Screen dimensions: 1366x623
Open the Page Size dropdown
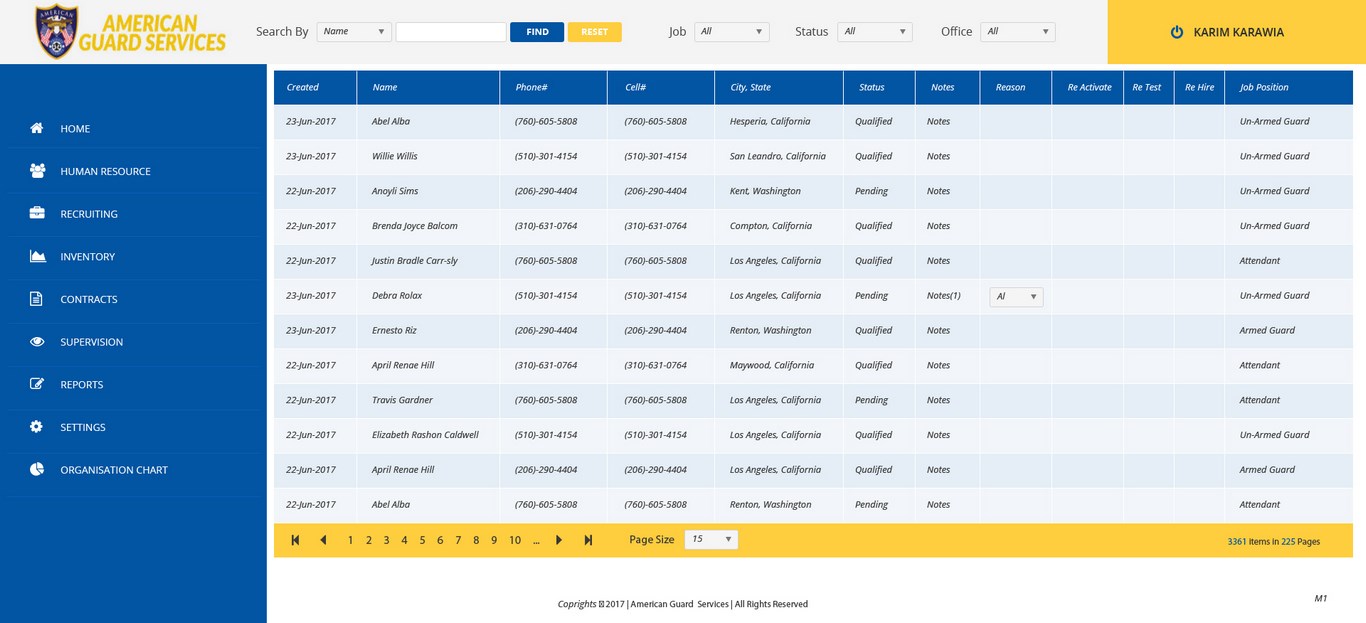(711, 539)
